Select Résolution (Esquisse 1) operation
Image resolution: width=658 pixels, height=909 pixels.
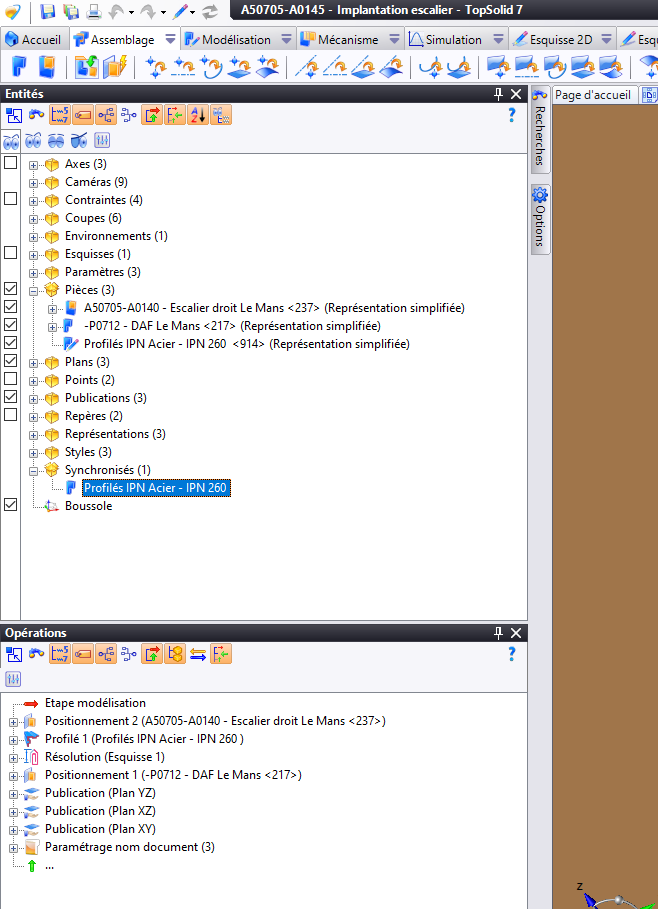click(105, 757)
